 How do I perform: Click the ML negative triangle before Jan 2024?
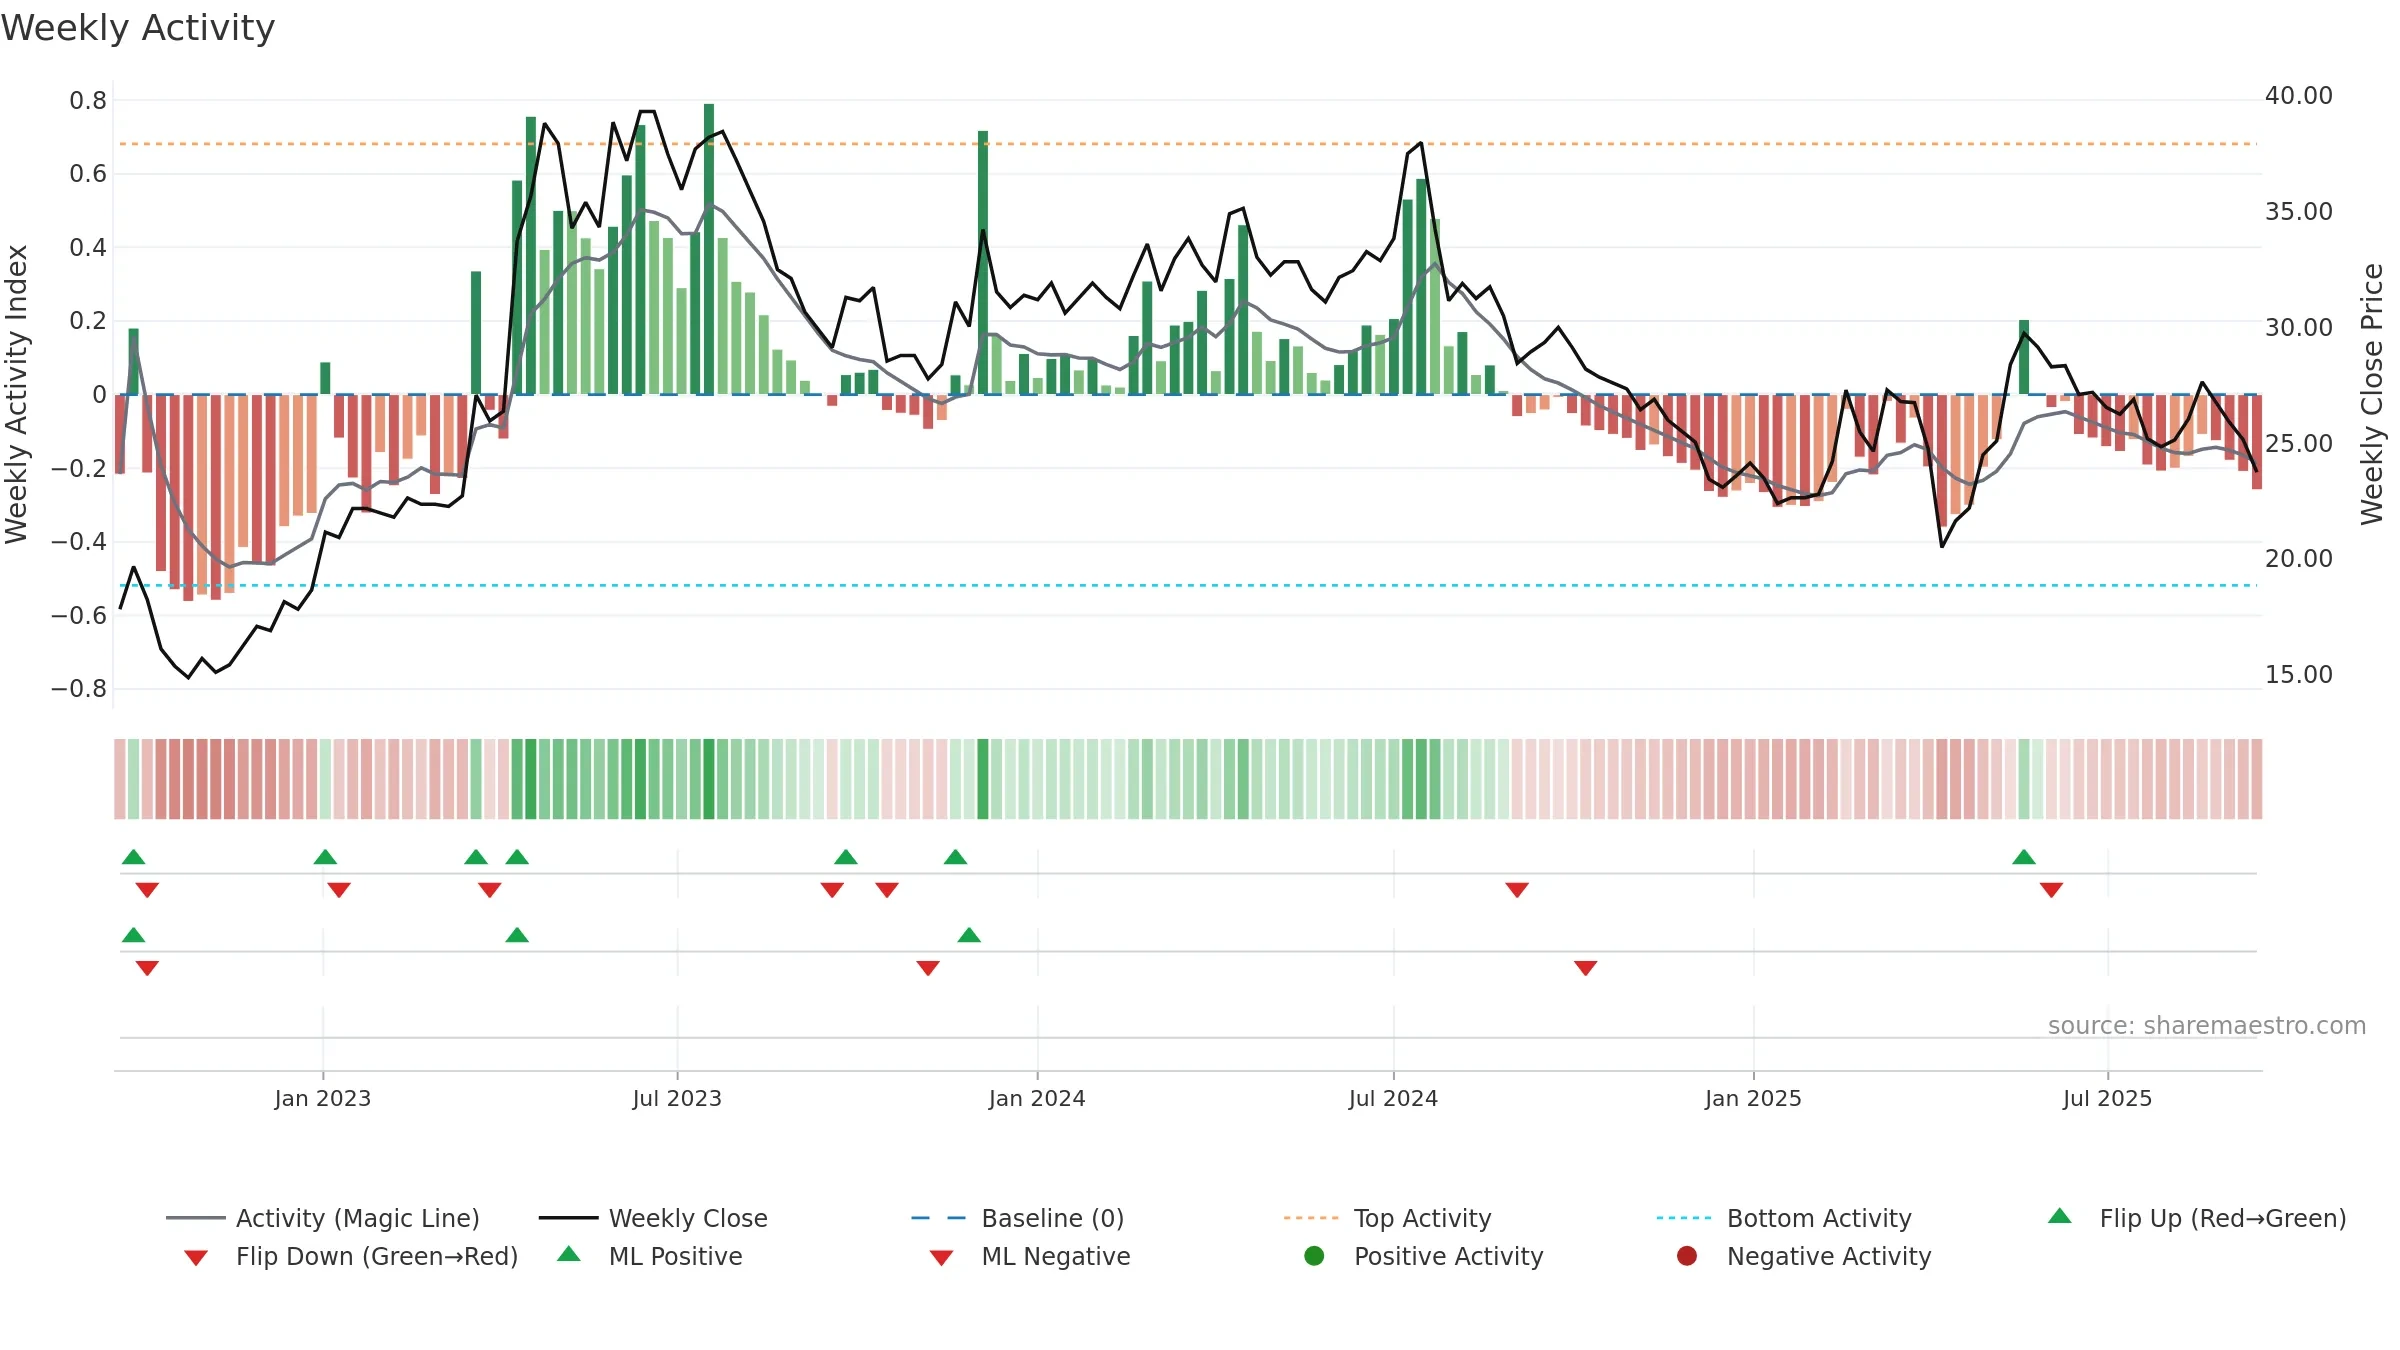[928, 968]
